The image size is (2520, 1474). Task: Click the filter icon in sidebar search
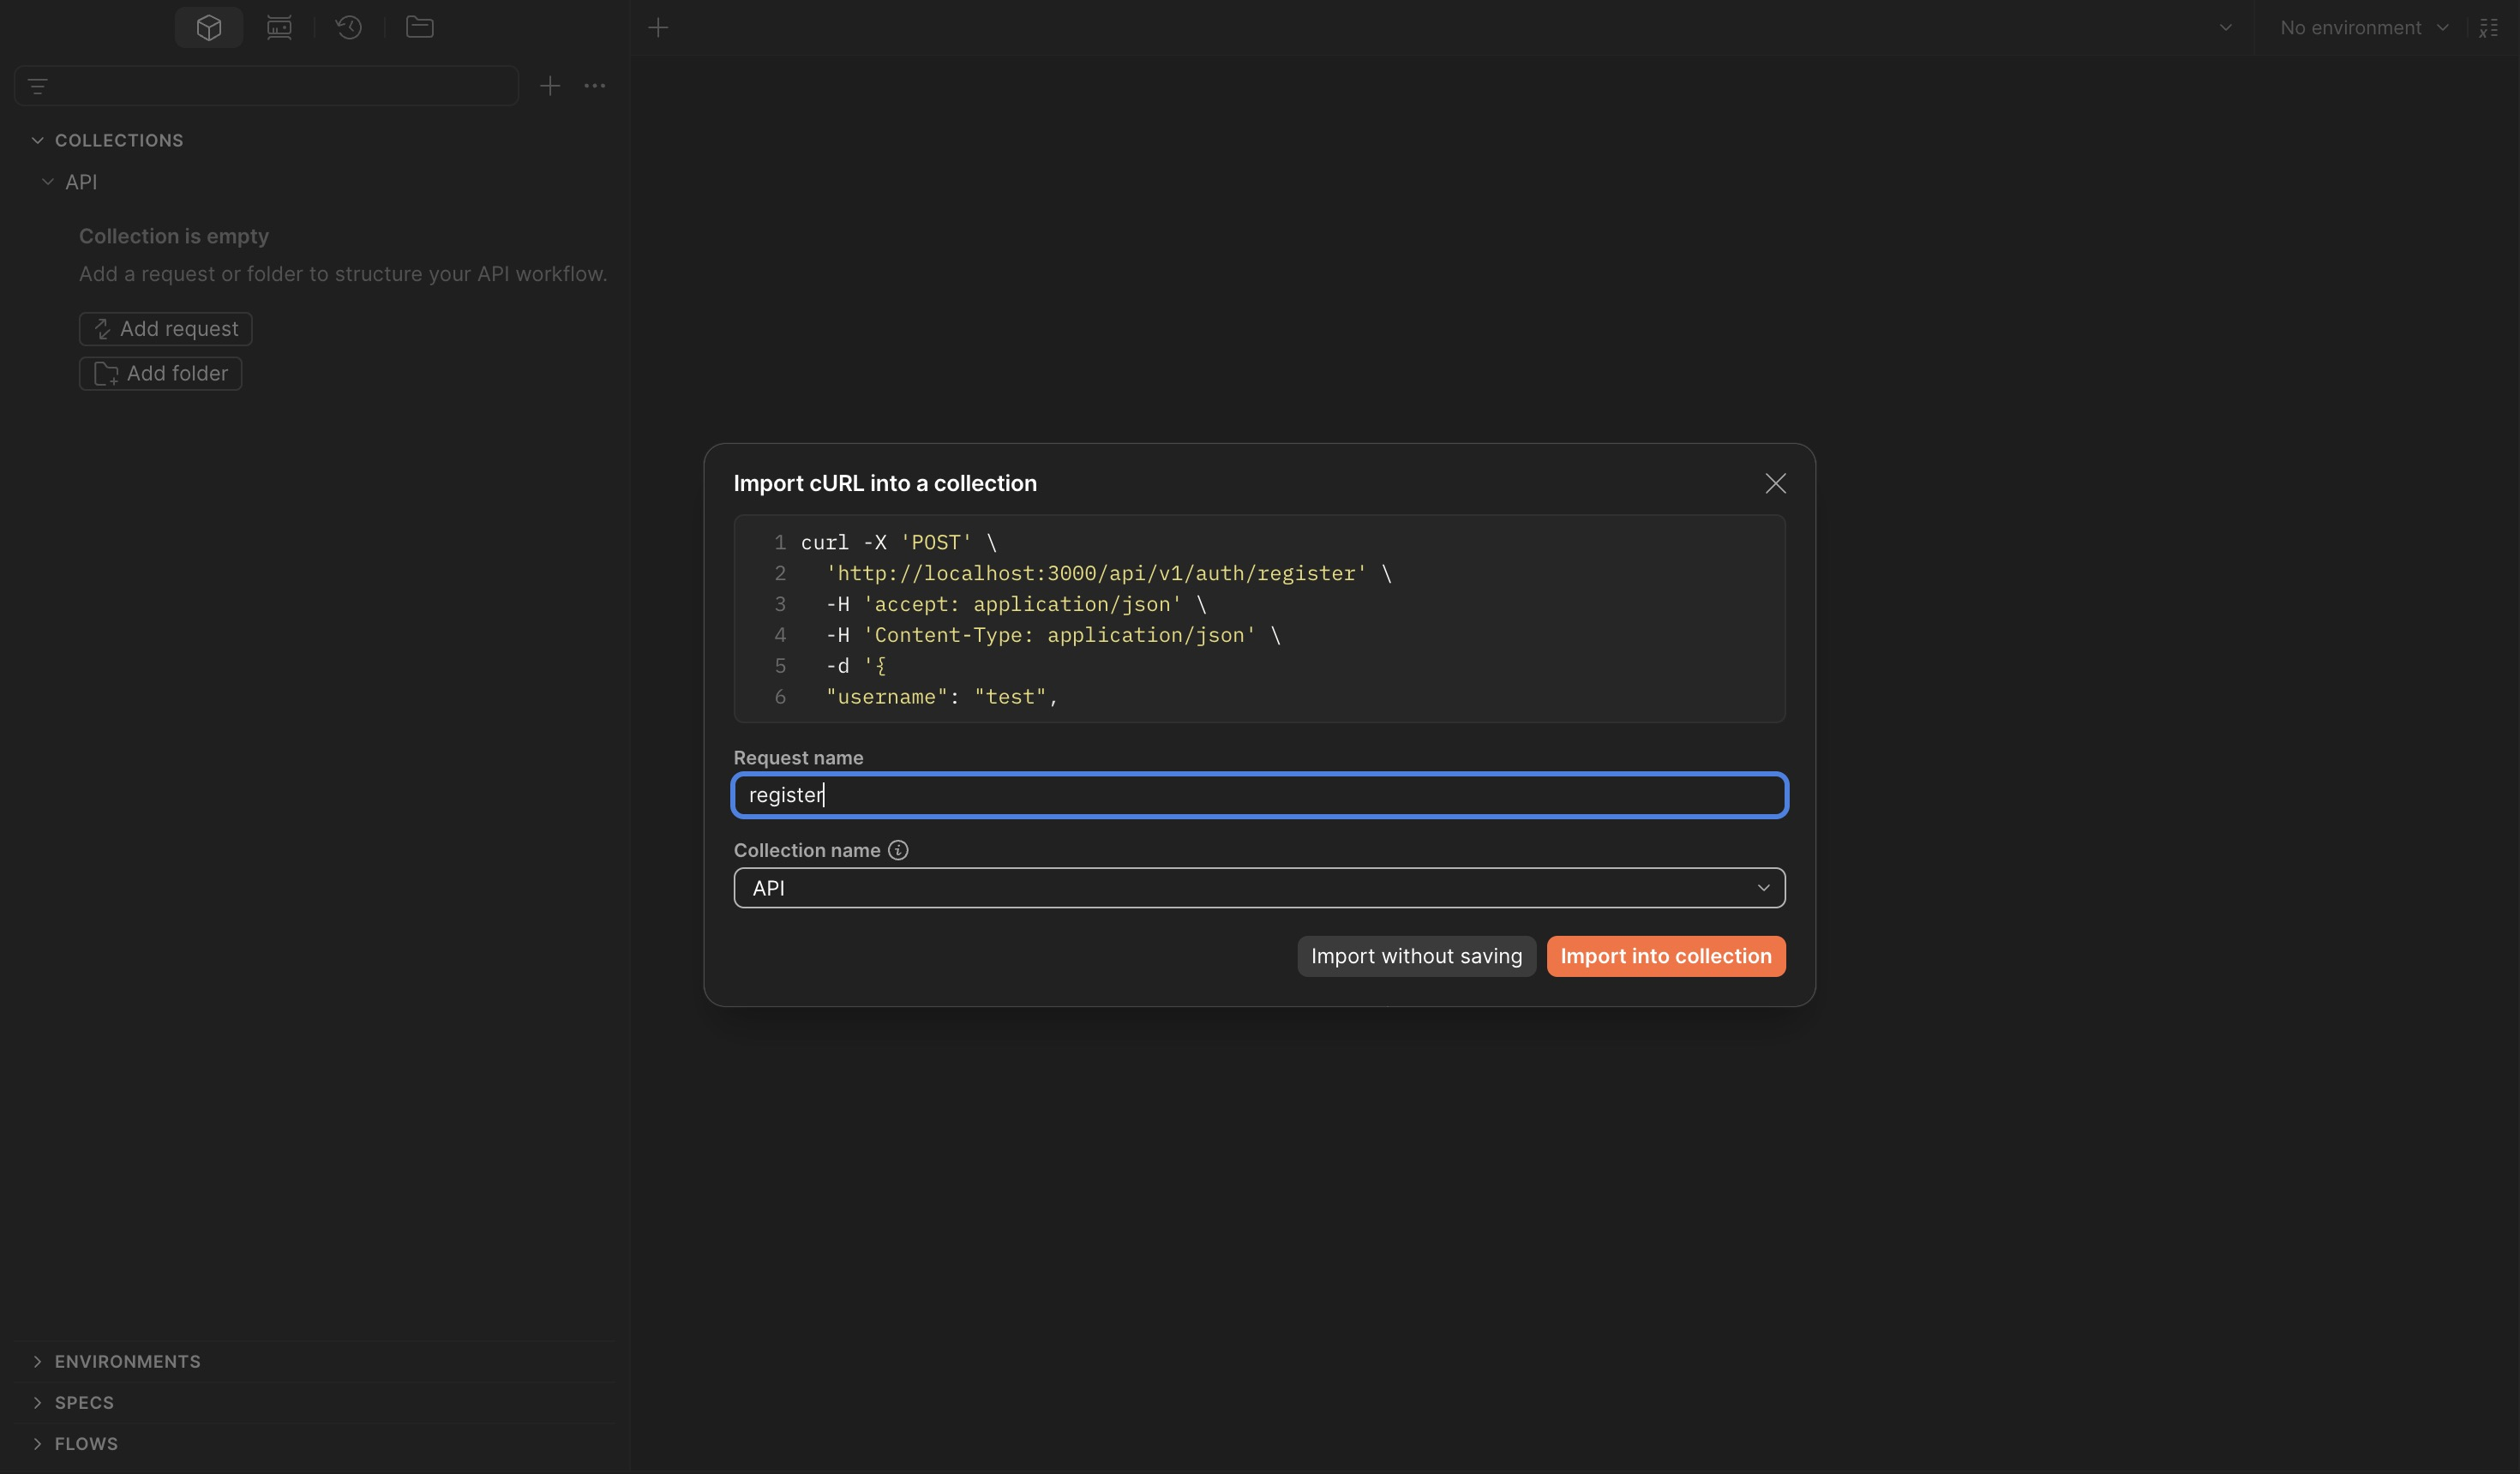38,86
